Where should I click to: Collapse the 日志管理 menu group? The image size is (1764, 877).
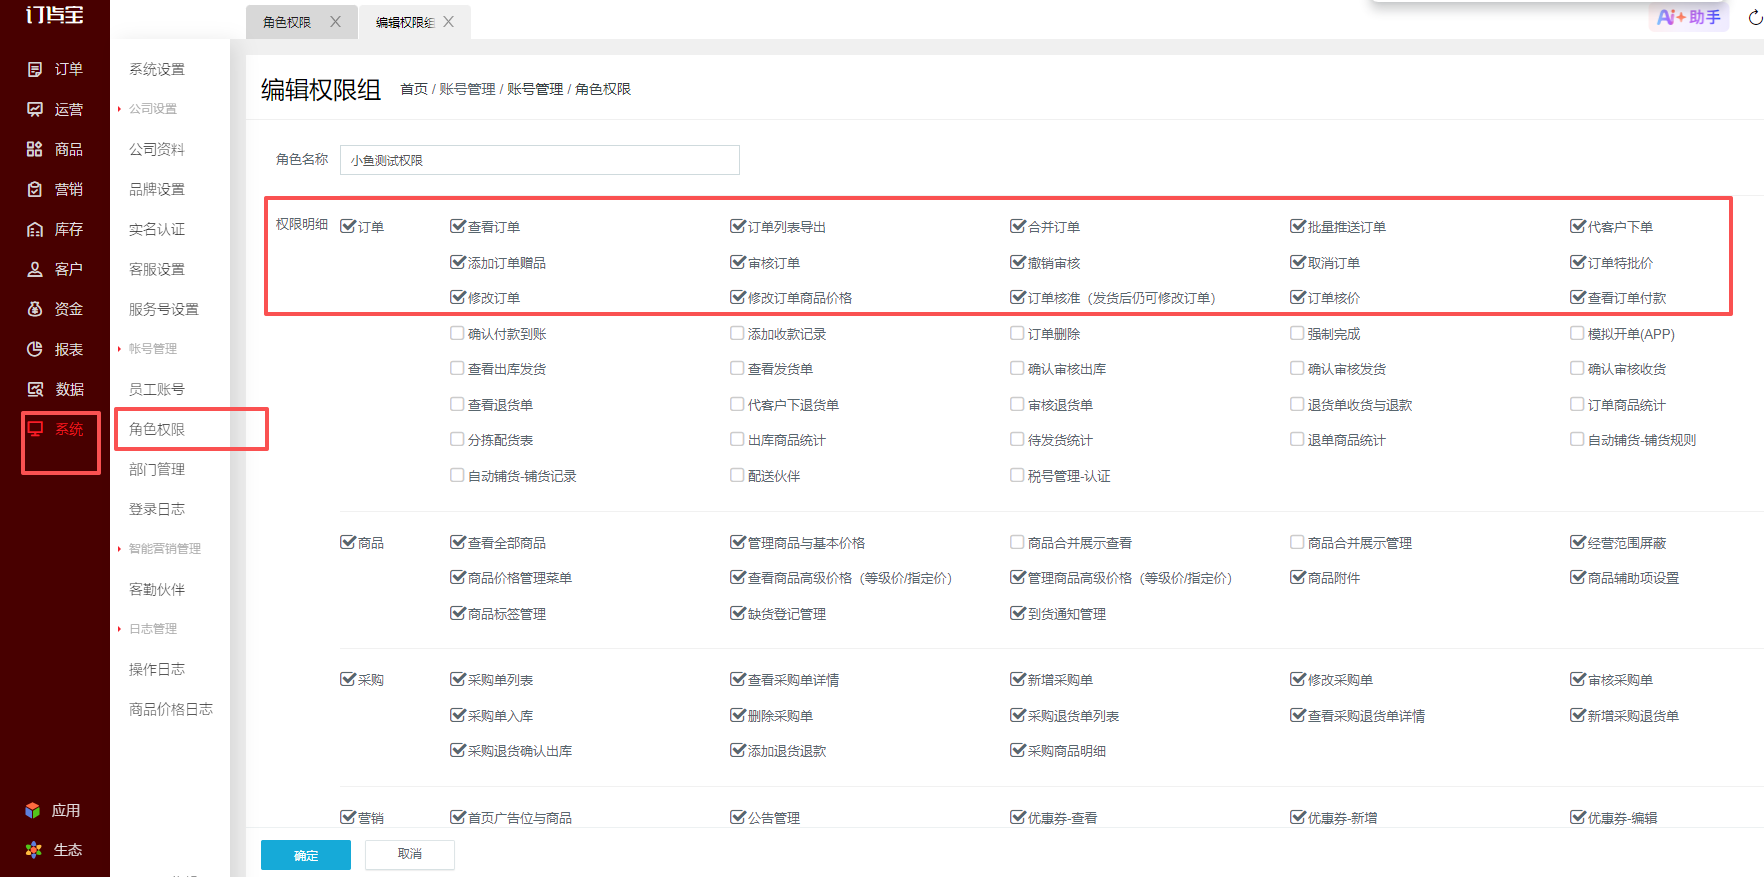pos(152,629)
